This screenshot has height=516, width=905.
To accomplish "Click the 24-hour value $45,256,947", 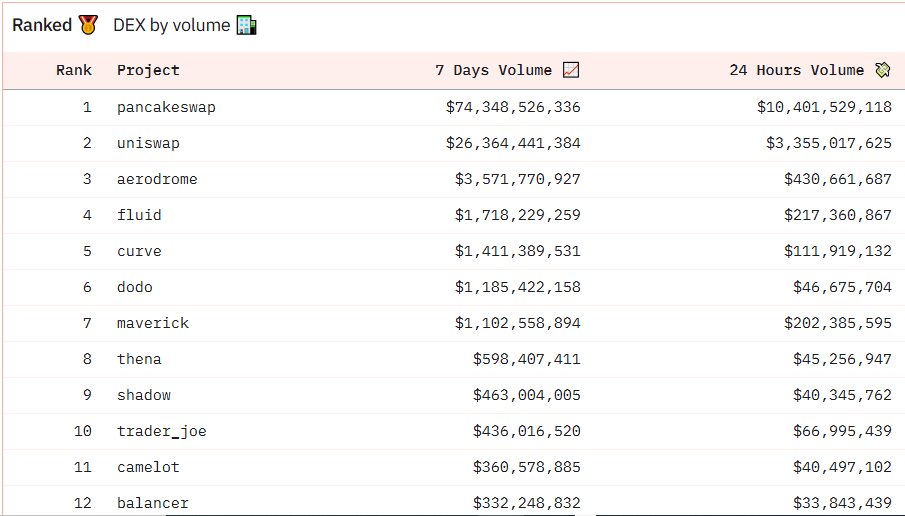I will (843, 359).
